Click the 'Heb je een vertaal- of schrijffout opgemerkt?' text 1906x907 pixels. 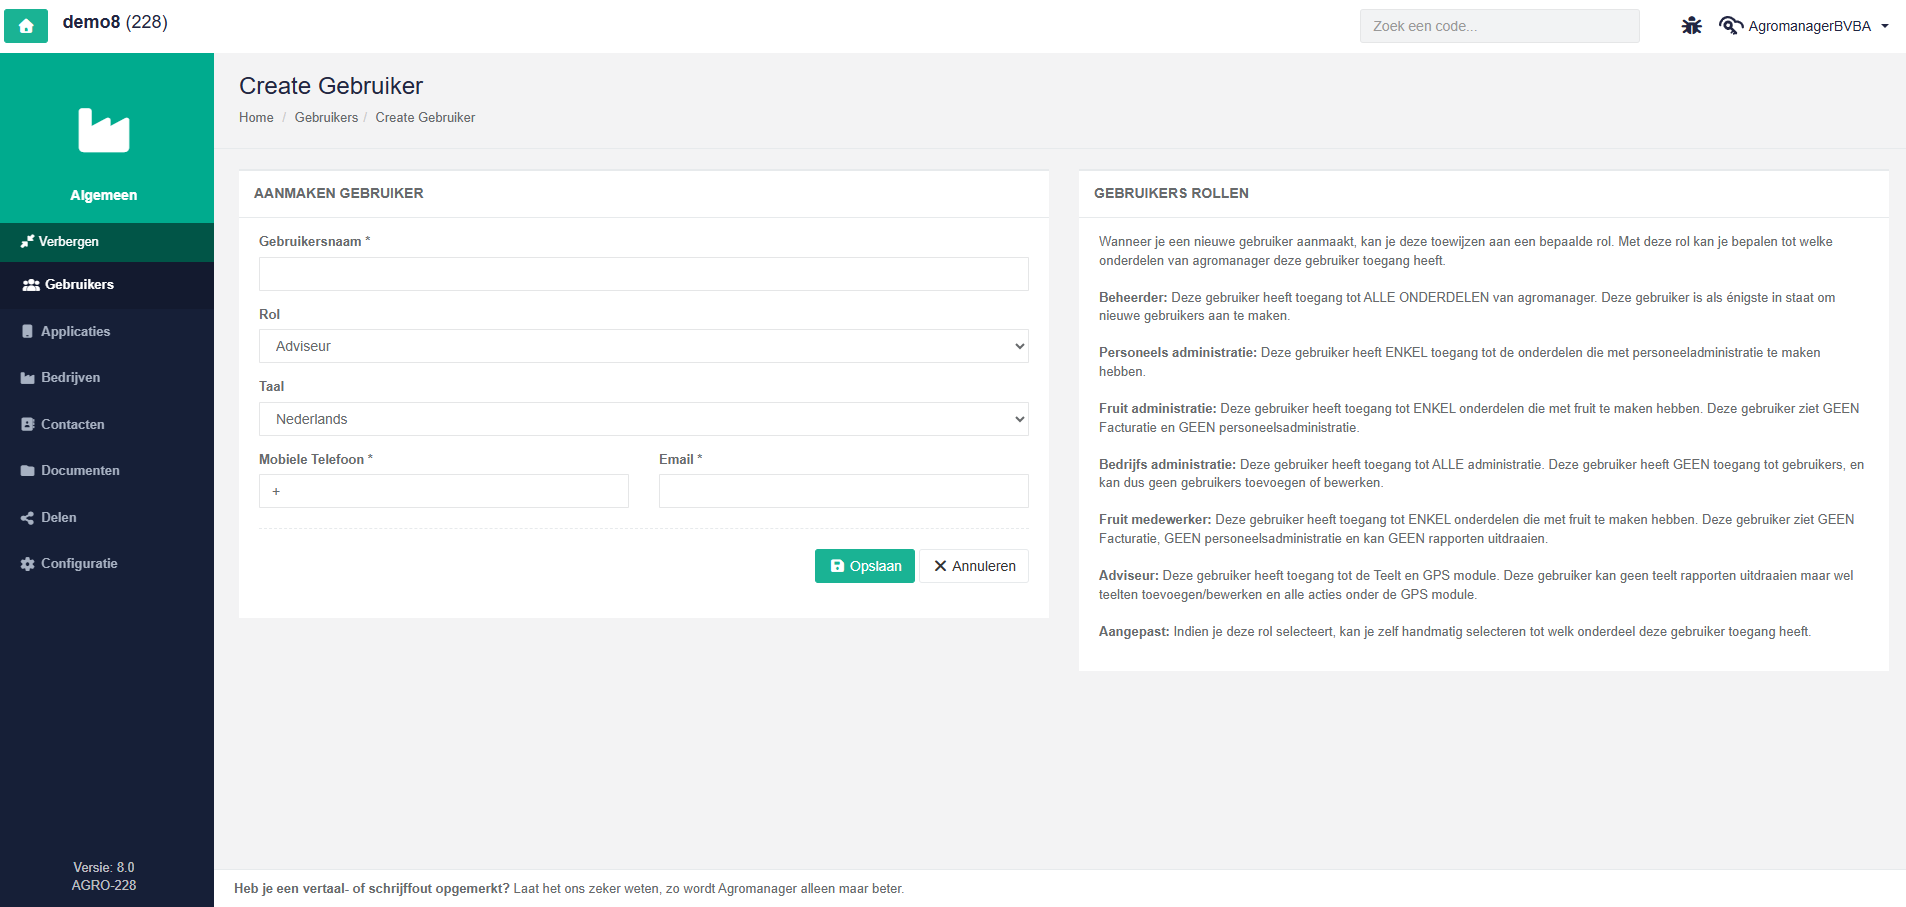[x=372, y=889]
